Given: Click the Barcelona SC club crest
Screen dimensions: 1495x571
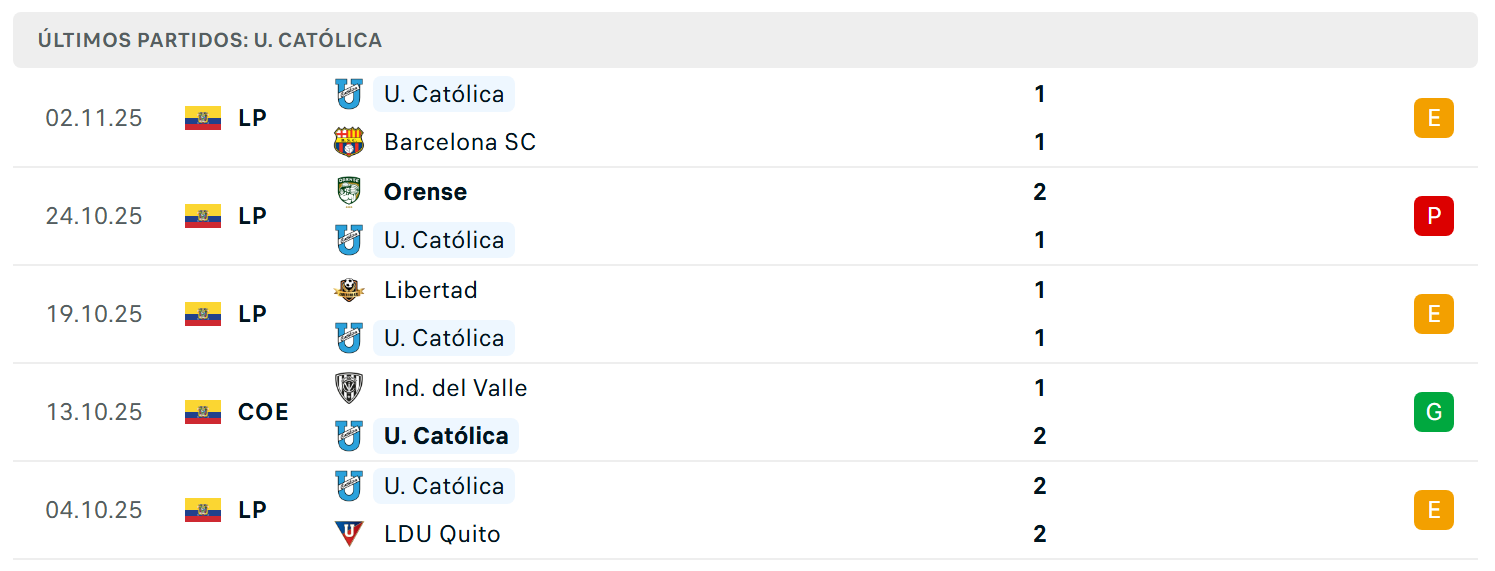Looking at the screenshot, I should [349, 142].
